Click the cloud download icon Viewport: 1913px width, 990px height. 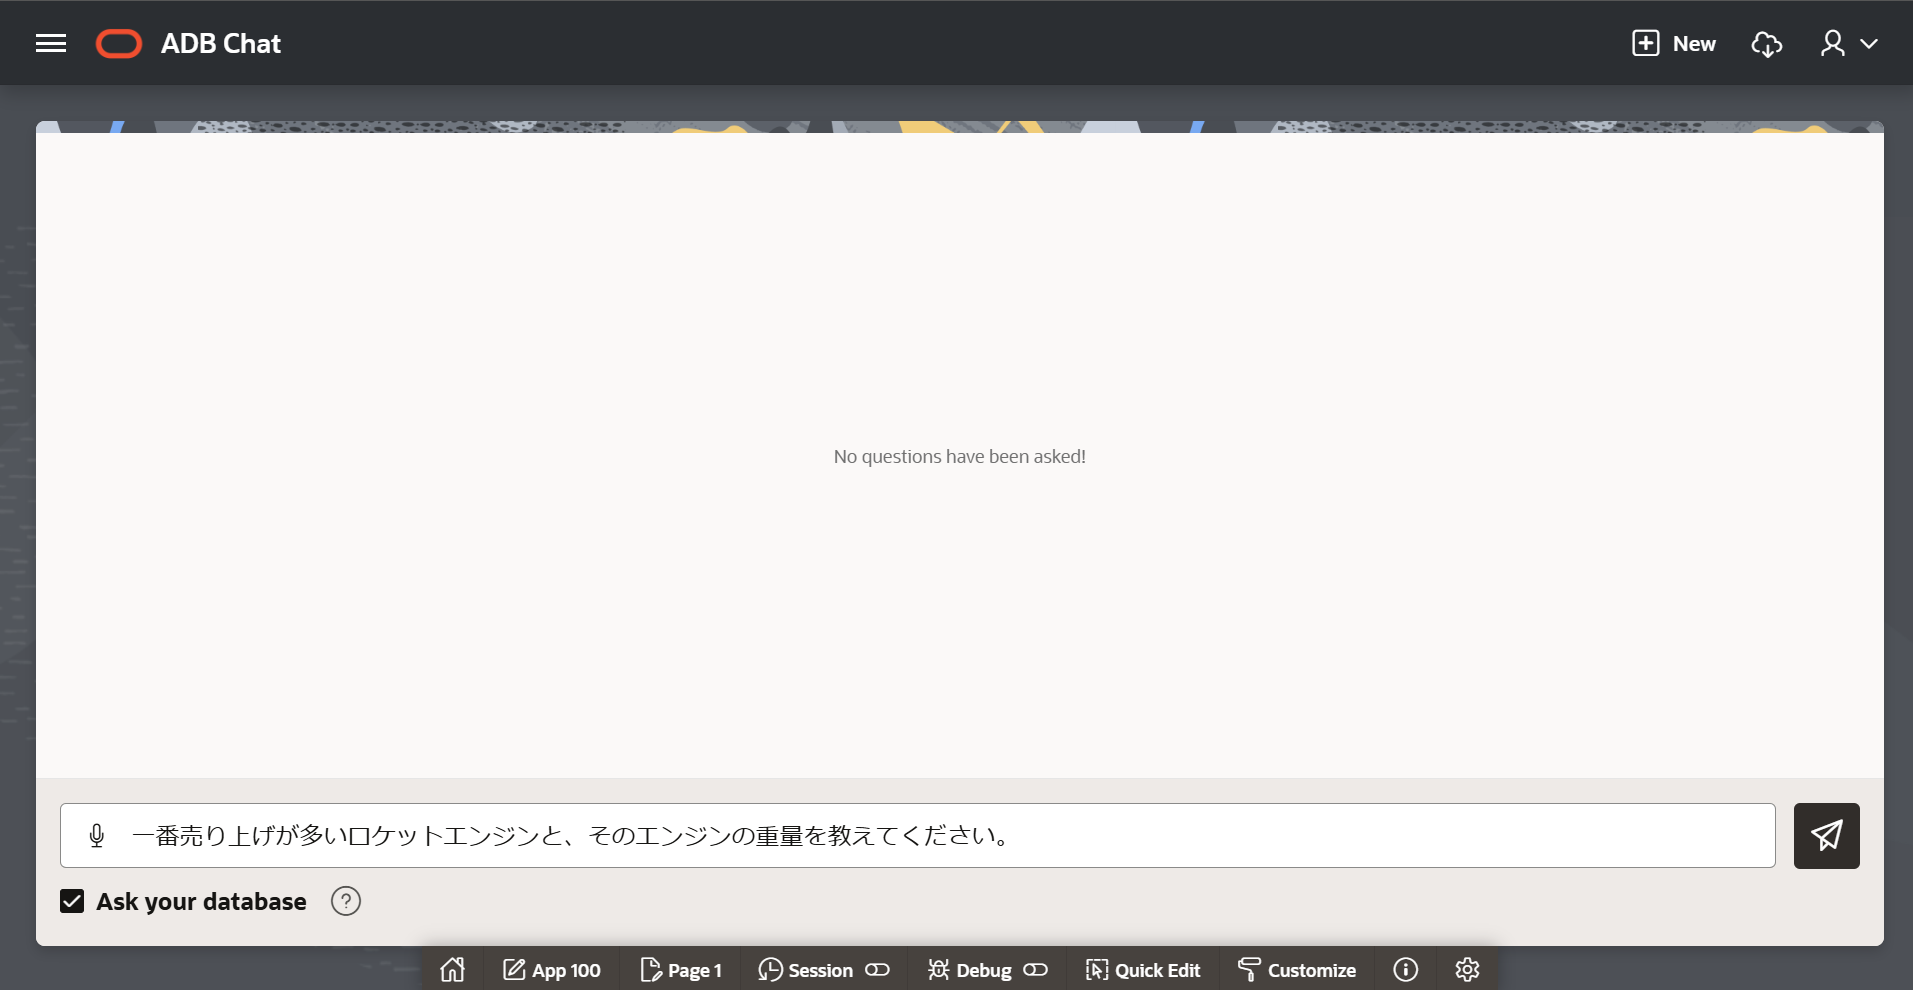(1767, 44)
